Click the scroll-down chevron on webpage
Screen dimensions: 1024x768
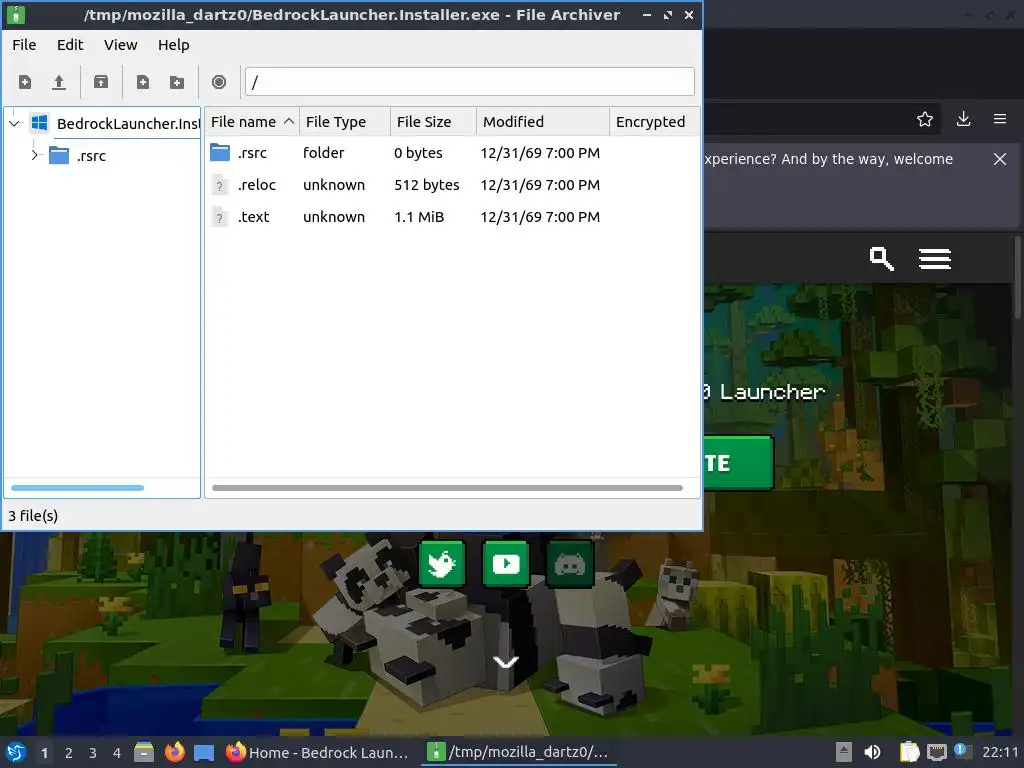pyautogui.click(x=505, y=662)
